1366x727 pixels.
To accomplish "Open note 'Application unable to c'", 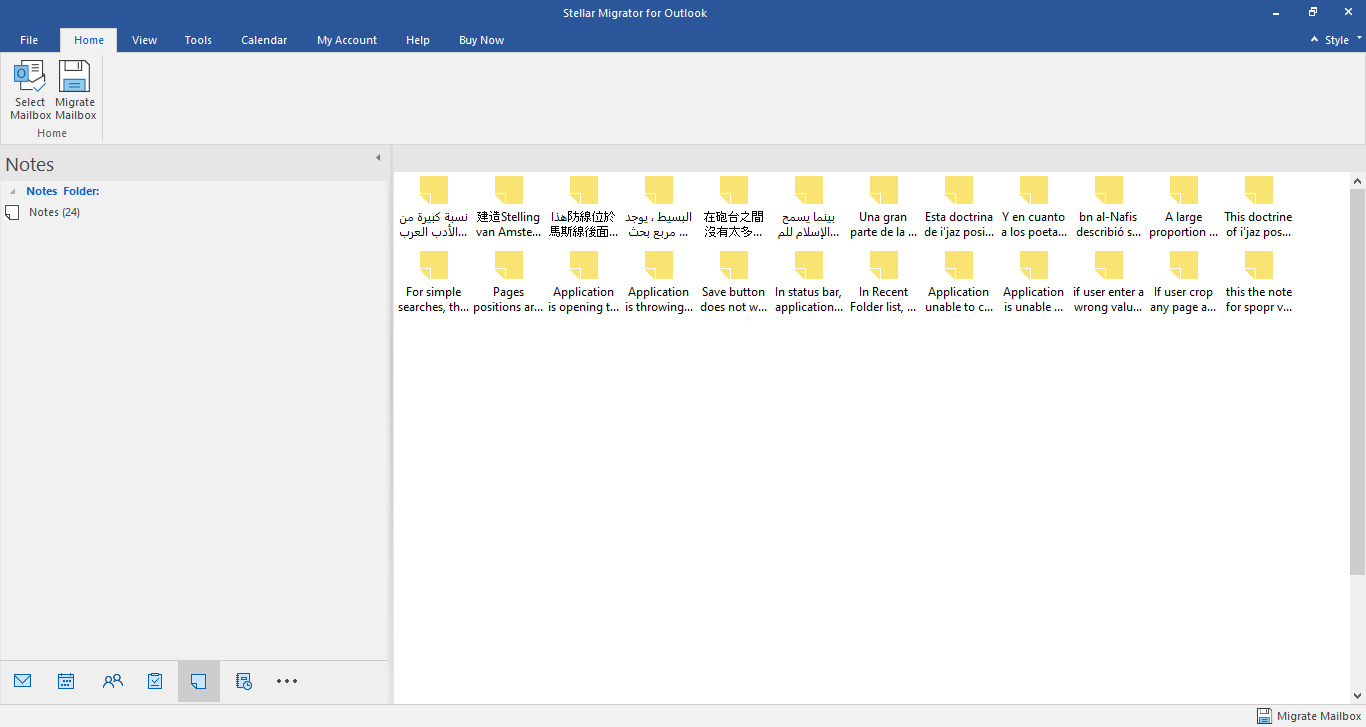I will click(958, 283).
